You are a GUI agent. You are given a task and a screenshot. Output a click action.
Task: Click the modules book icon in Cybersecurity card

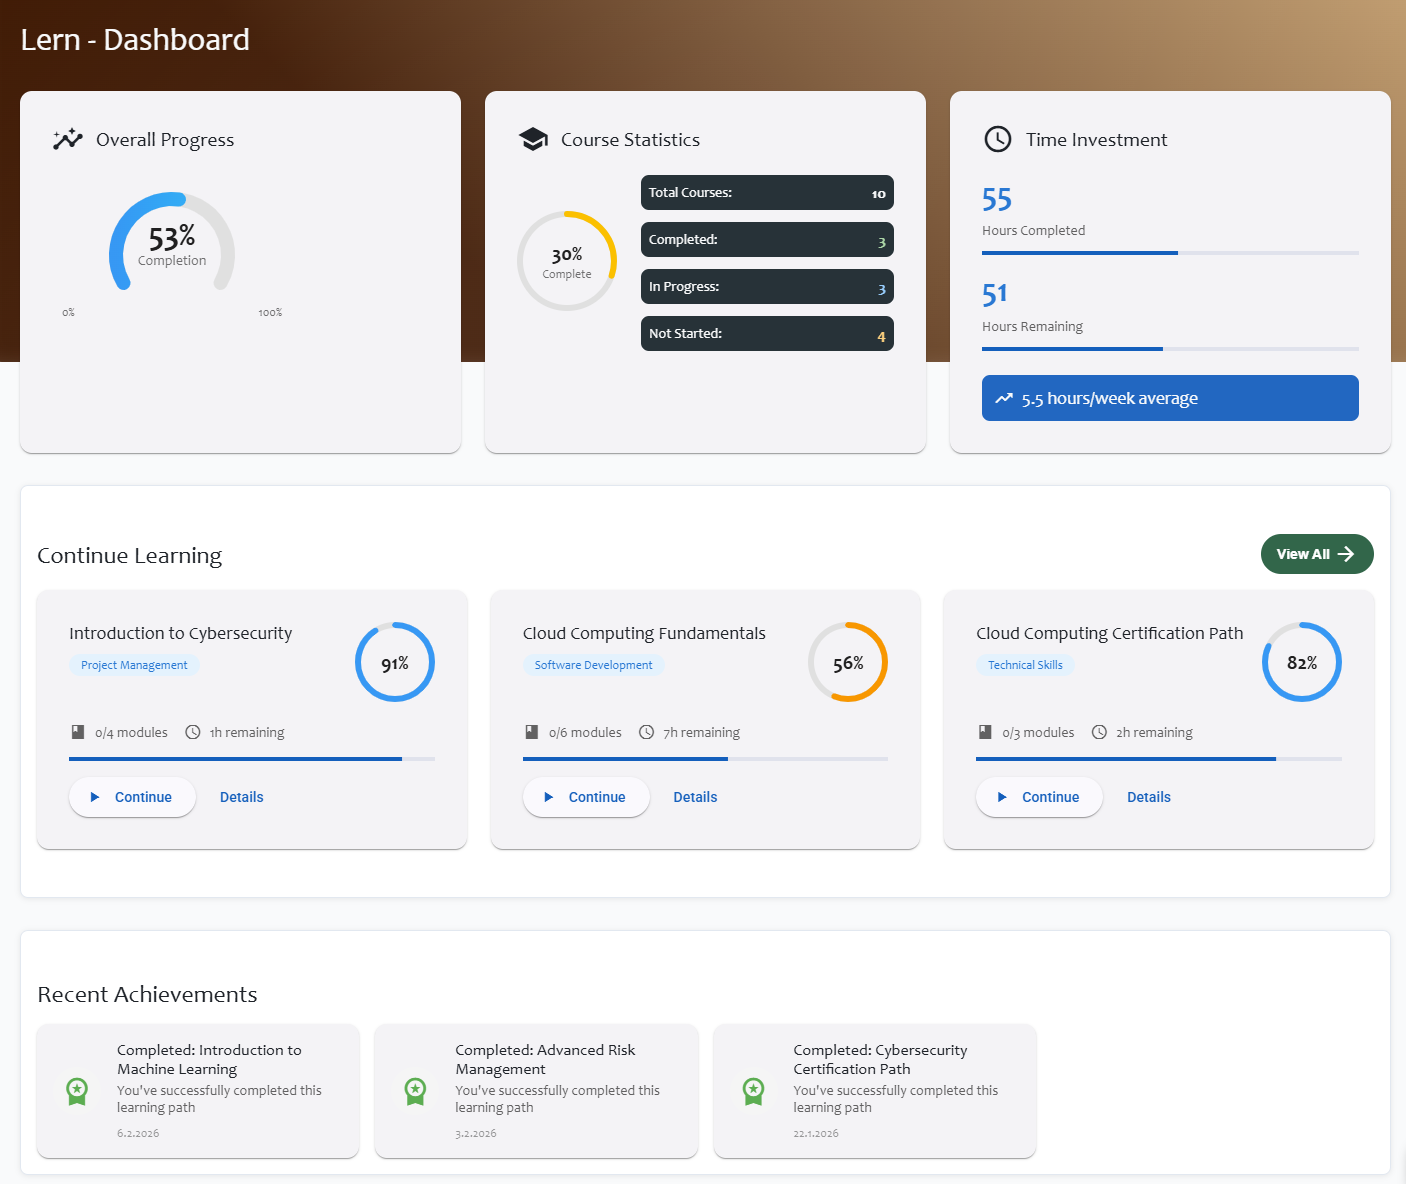[x=78, y=732]
